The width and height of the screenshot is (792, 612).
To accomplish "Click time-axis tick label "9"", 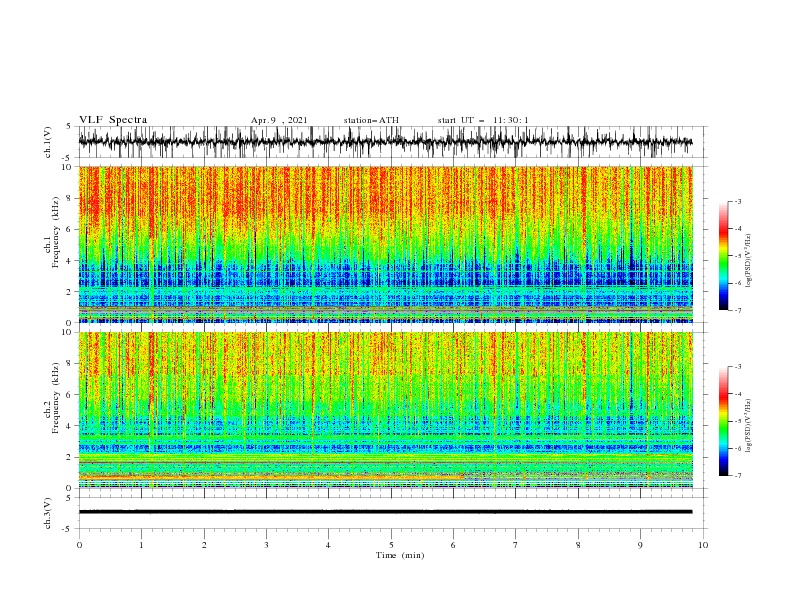I will [x=640, y=545].
